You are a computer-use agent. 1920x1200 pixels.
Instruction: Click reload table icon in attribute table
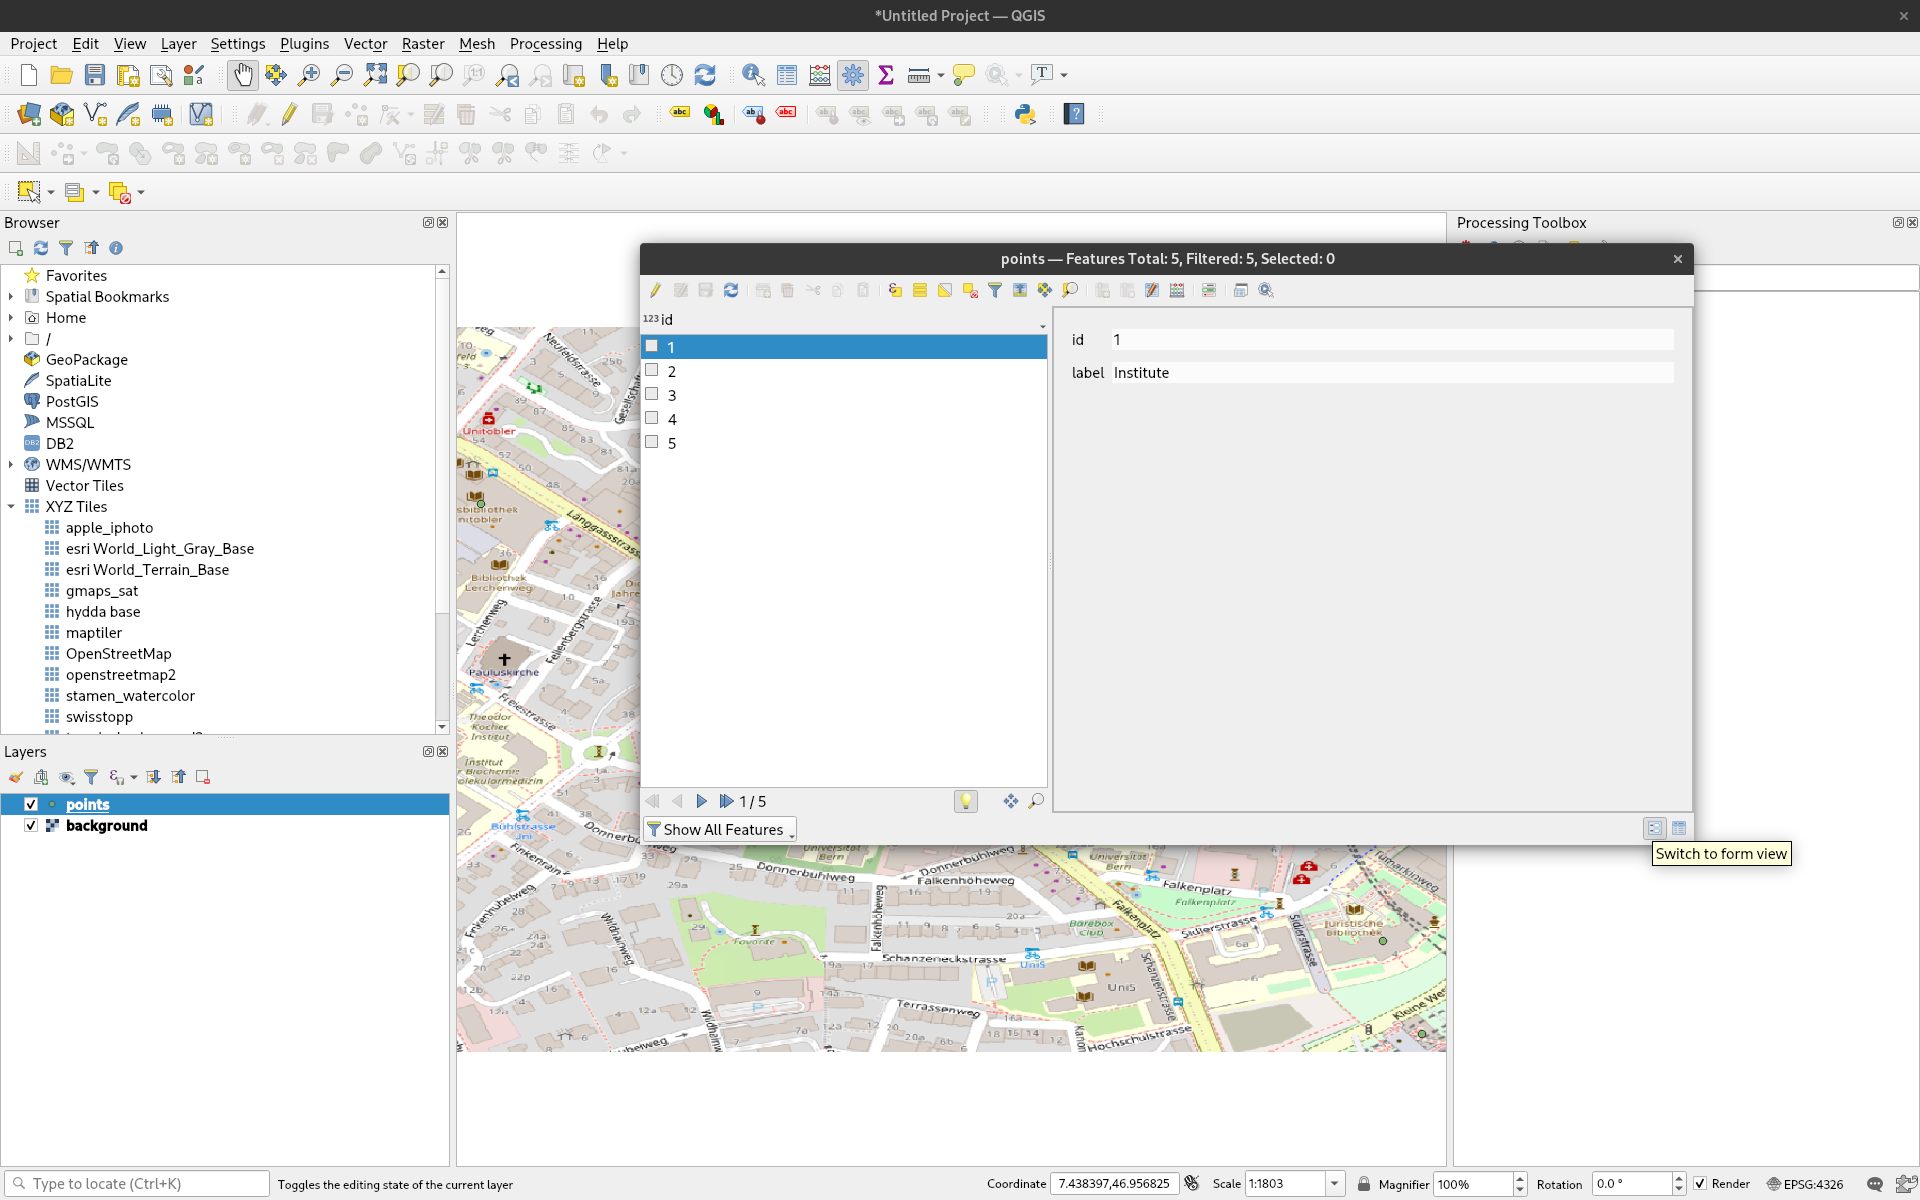coord(731,290)
